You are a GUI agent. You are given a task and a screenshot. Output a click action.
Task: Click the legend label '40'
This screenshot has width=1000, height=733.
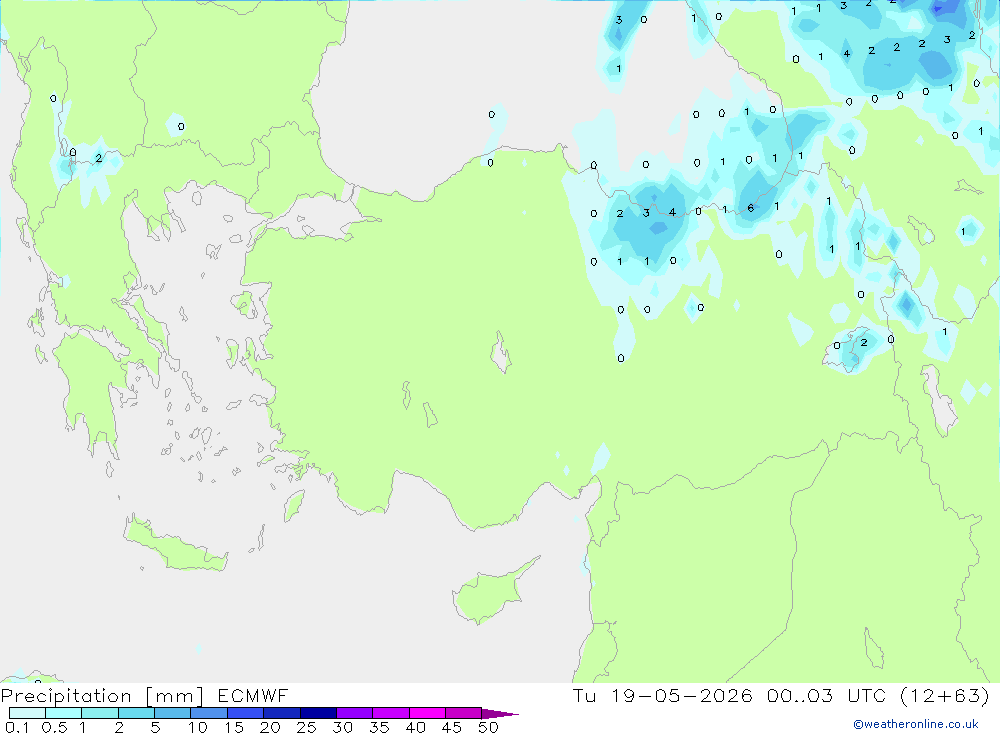416,727
